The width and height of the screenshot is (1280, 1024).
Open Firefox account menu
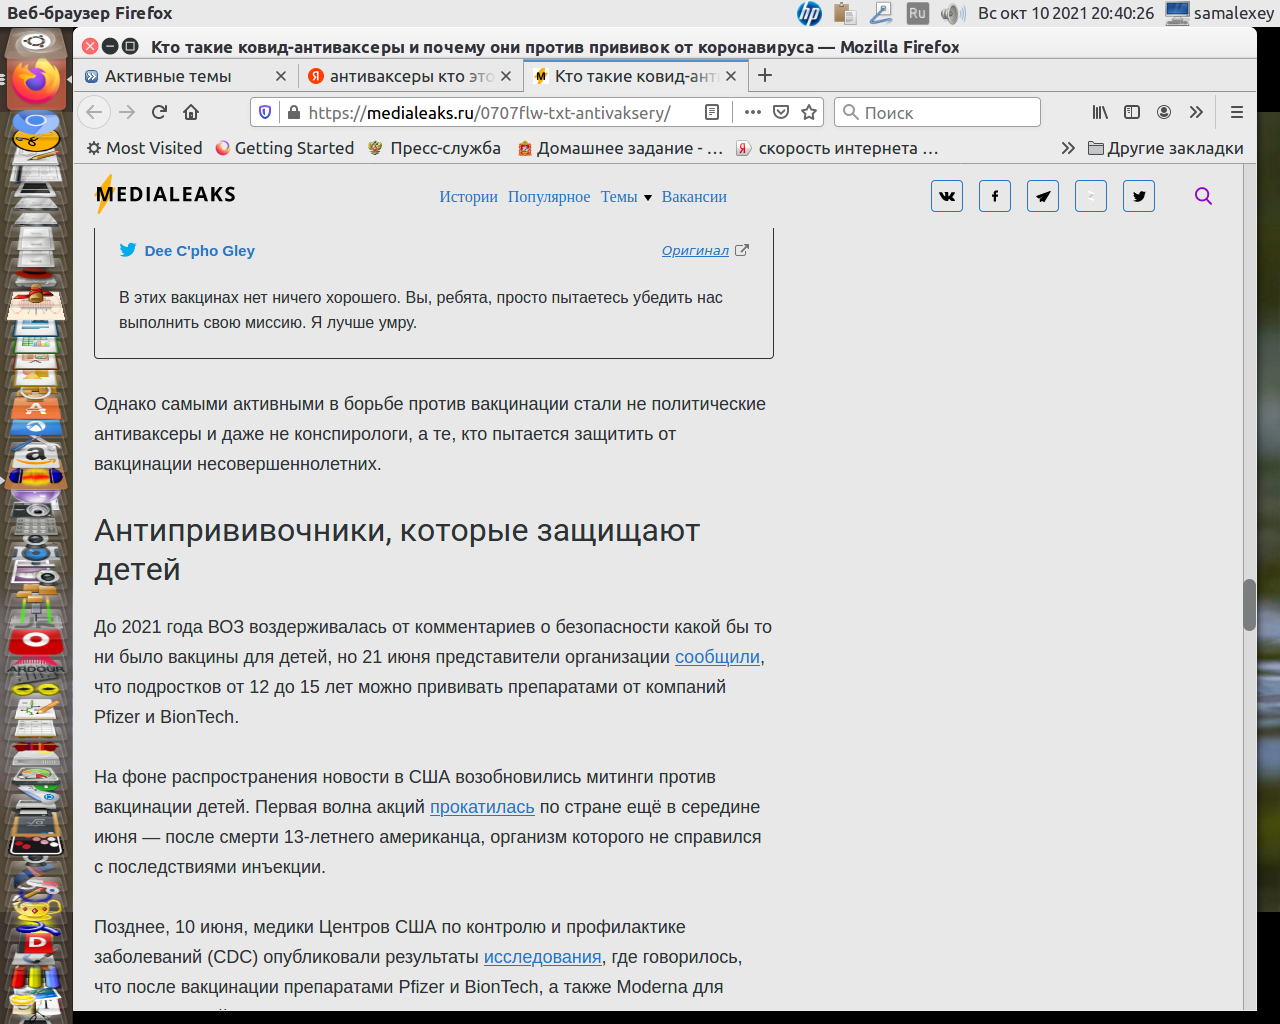1164,112
